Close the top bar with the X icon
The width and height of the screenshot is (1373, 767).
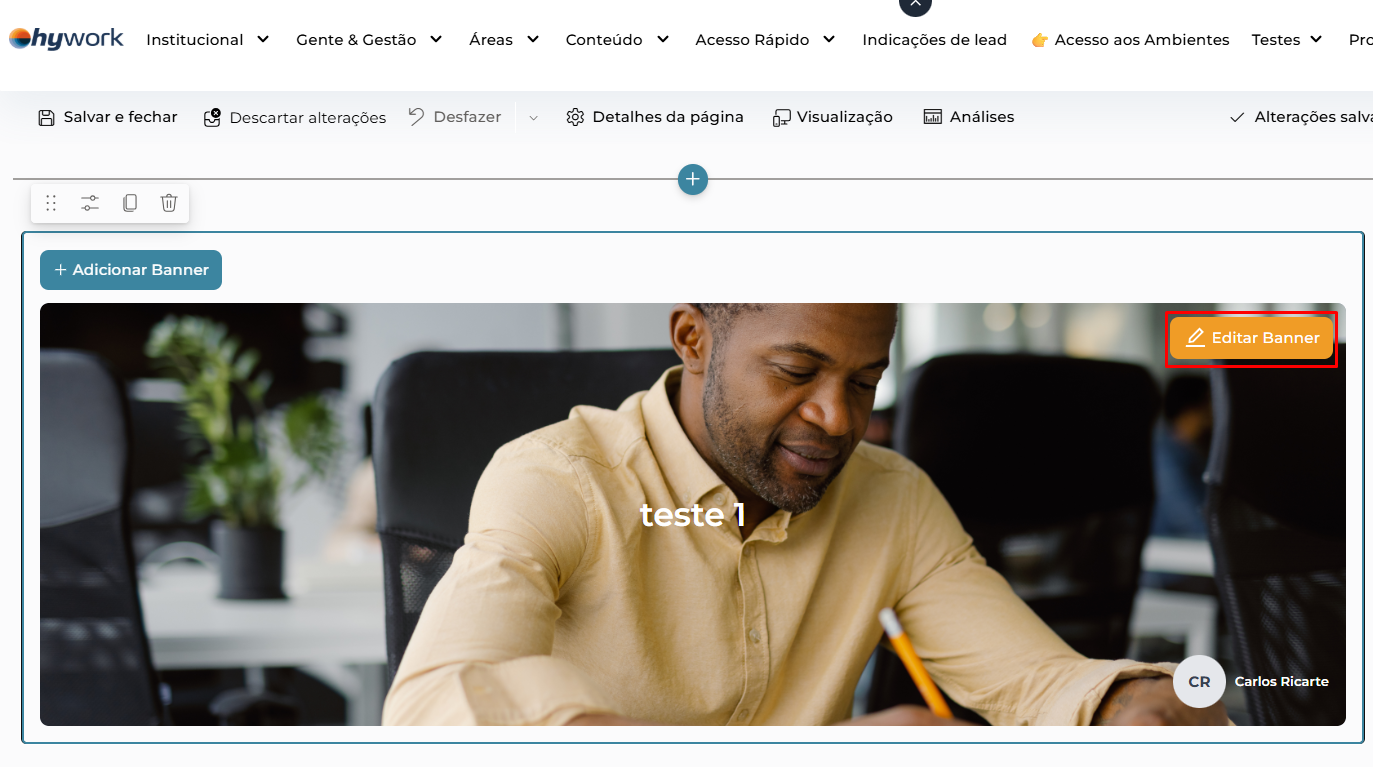pos(915,4)
